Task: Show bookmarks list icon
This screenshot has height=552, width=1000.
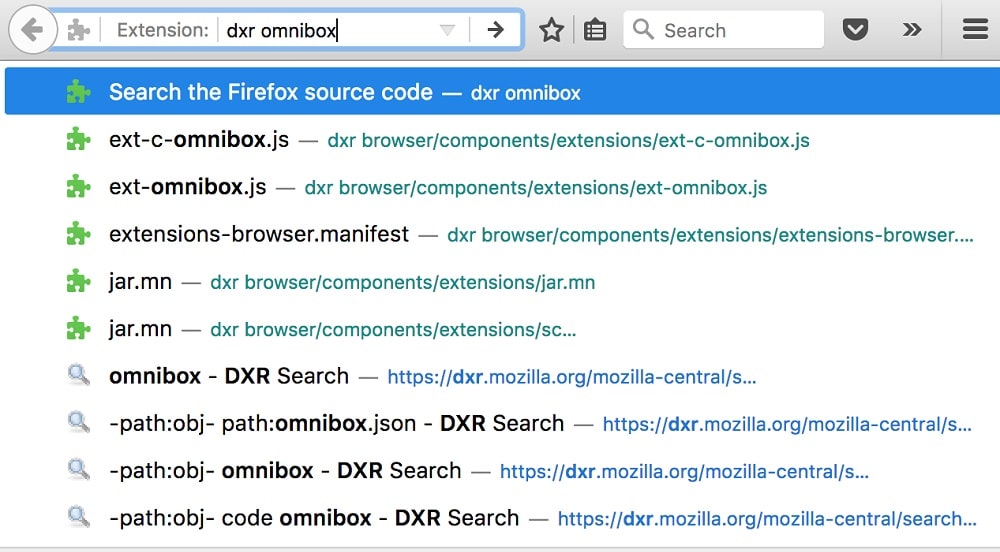Action: (595, 30)
